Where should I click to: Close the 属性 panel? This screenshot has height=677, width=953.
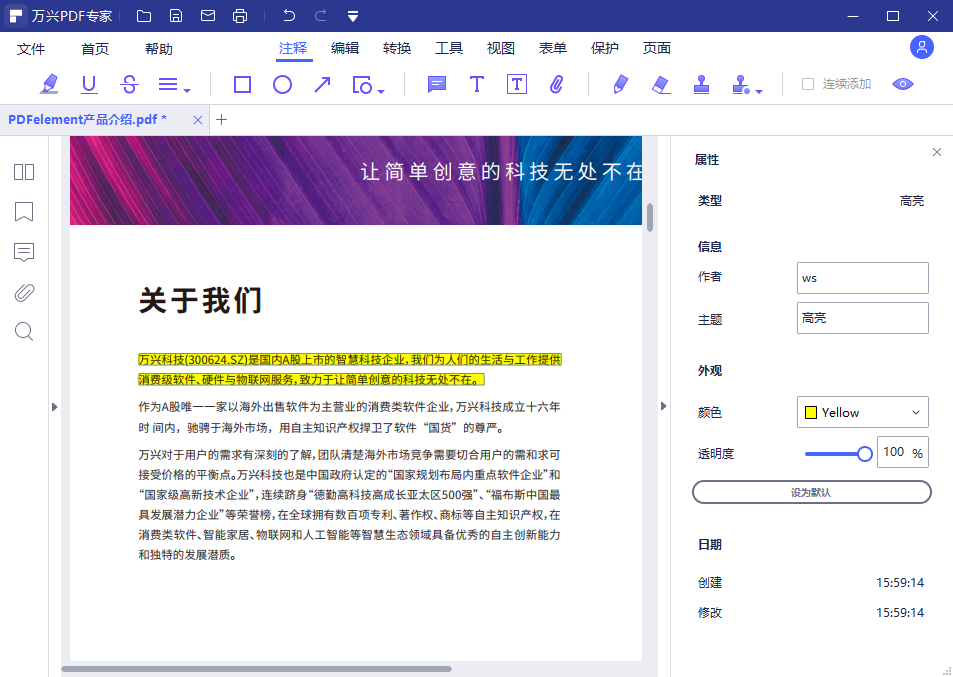tap(937, 152)
